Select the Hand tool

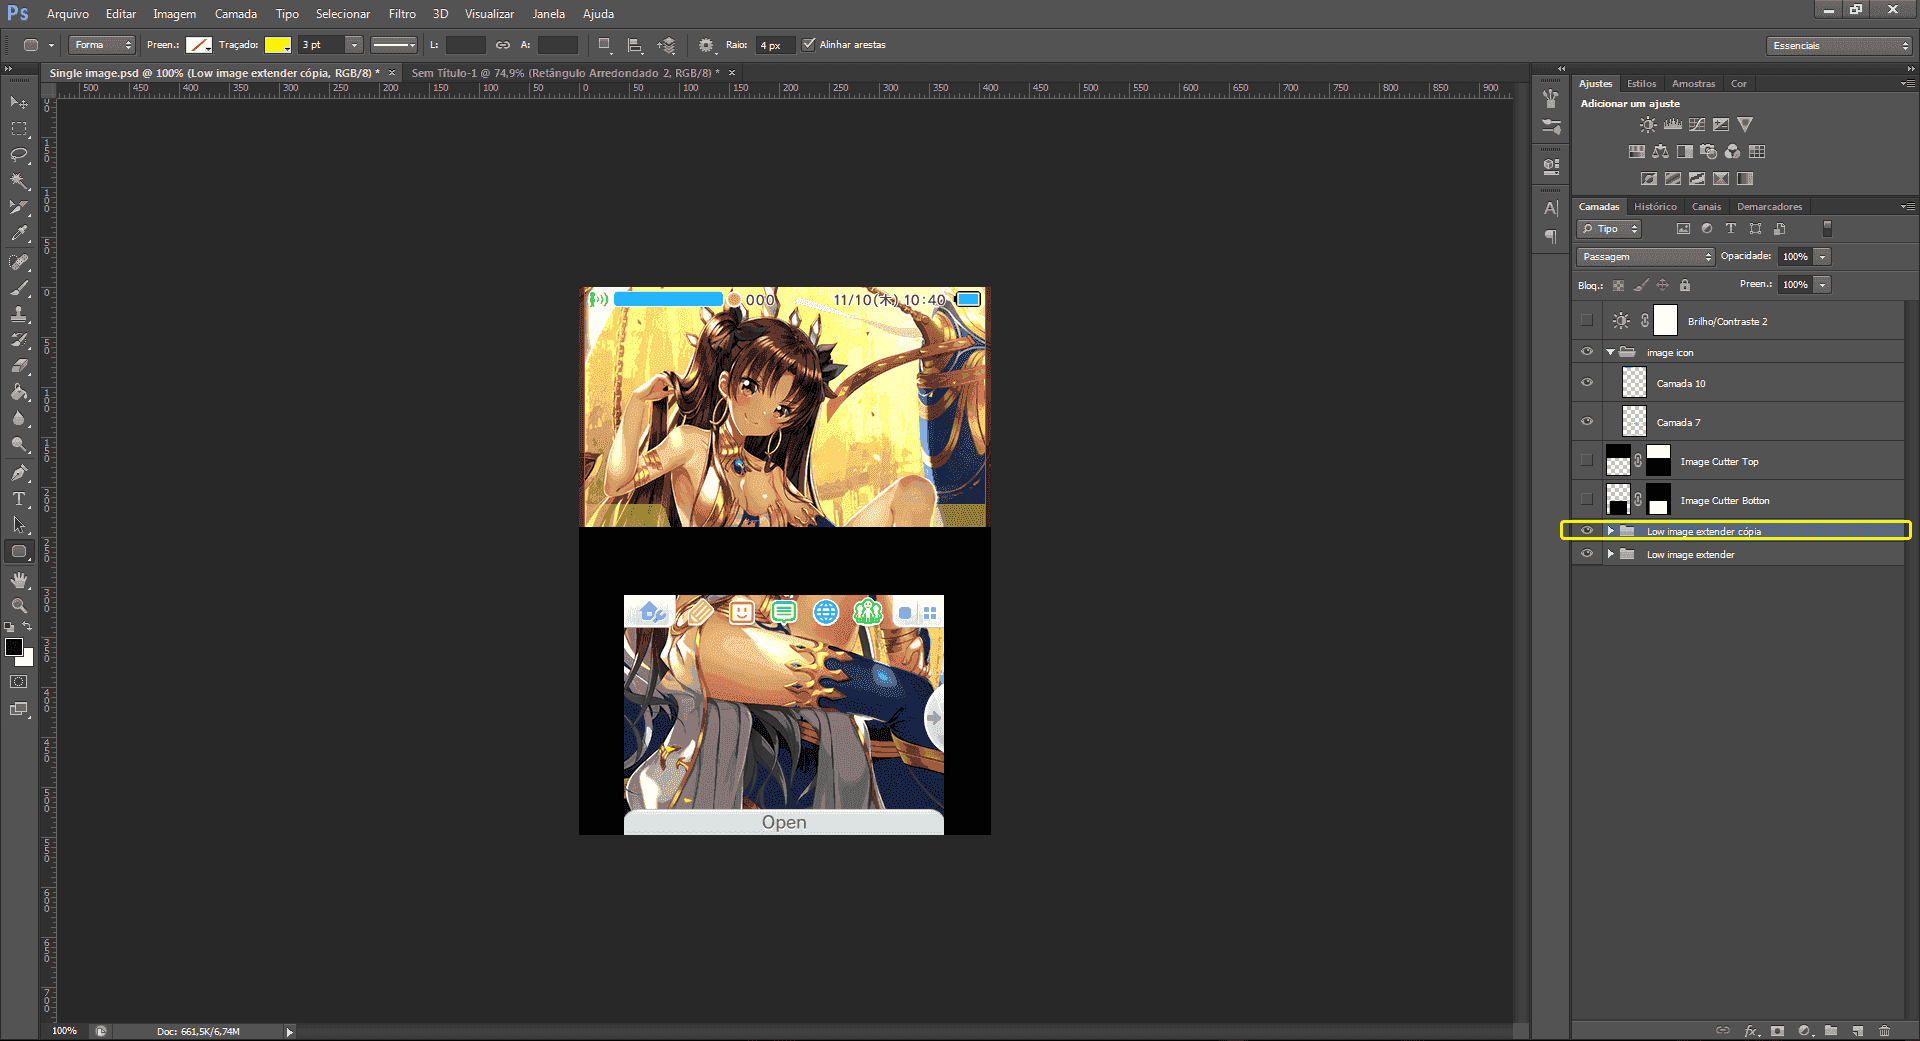pos(19,580)
